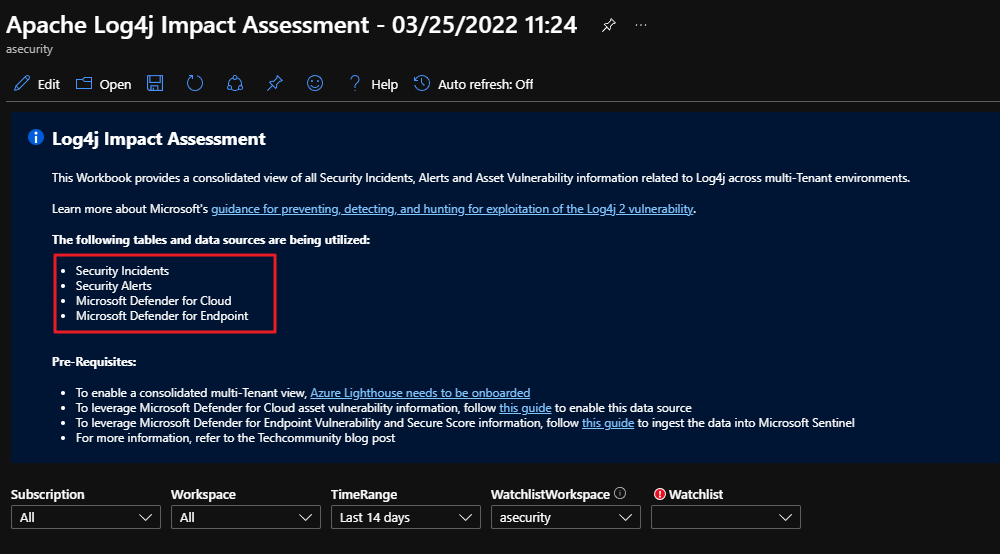1000x554 pixels.
Task: Click the 'following tables and data sources' line
Action: pyautogui.click(x=211, y=240)
